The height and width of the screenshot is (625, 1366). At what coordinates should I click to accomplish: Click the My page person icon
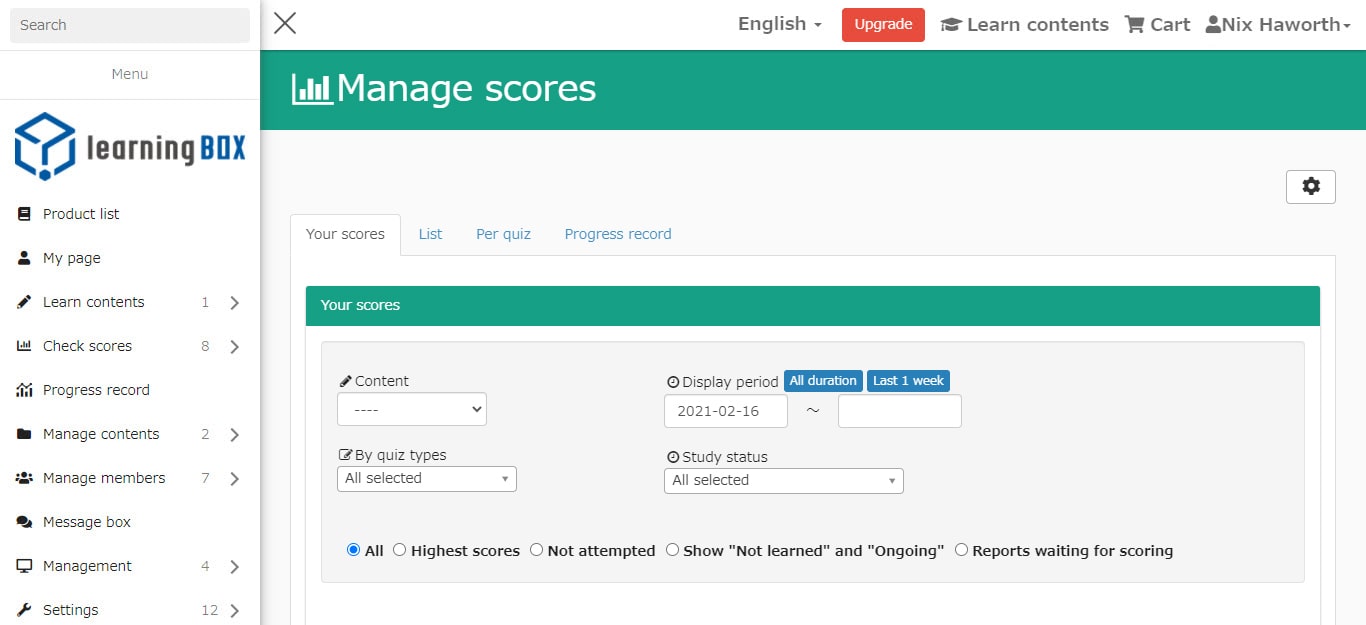click(x=25, y=258)
